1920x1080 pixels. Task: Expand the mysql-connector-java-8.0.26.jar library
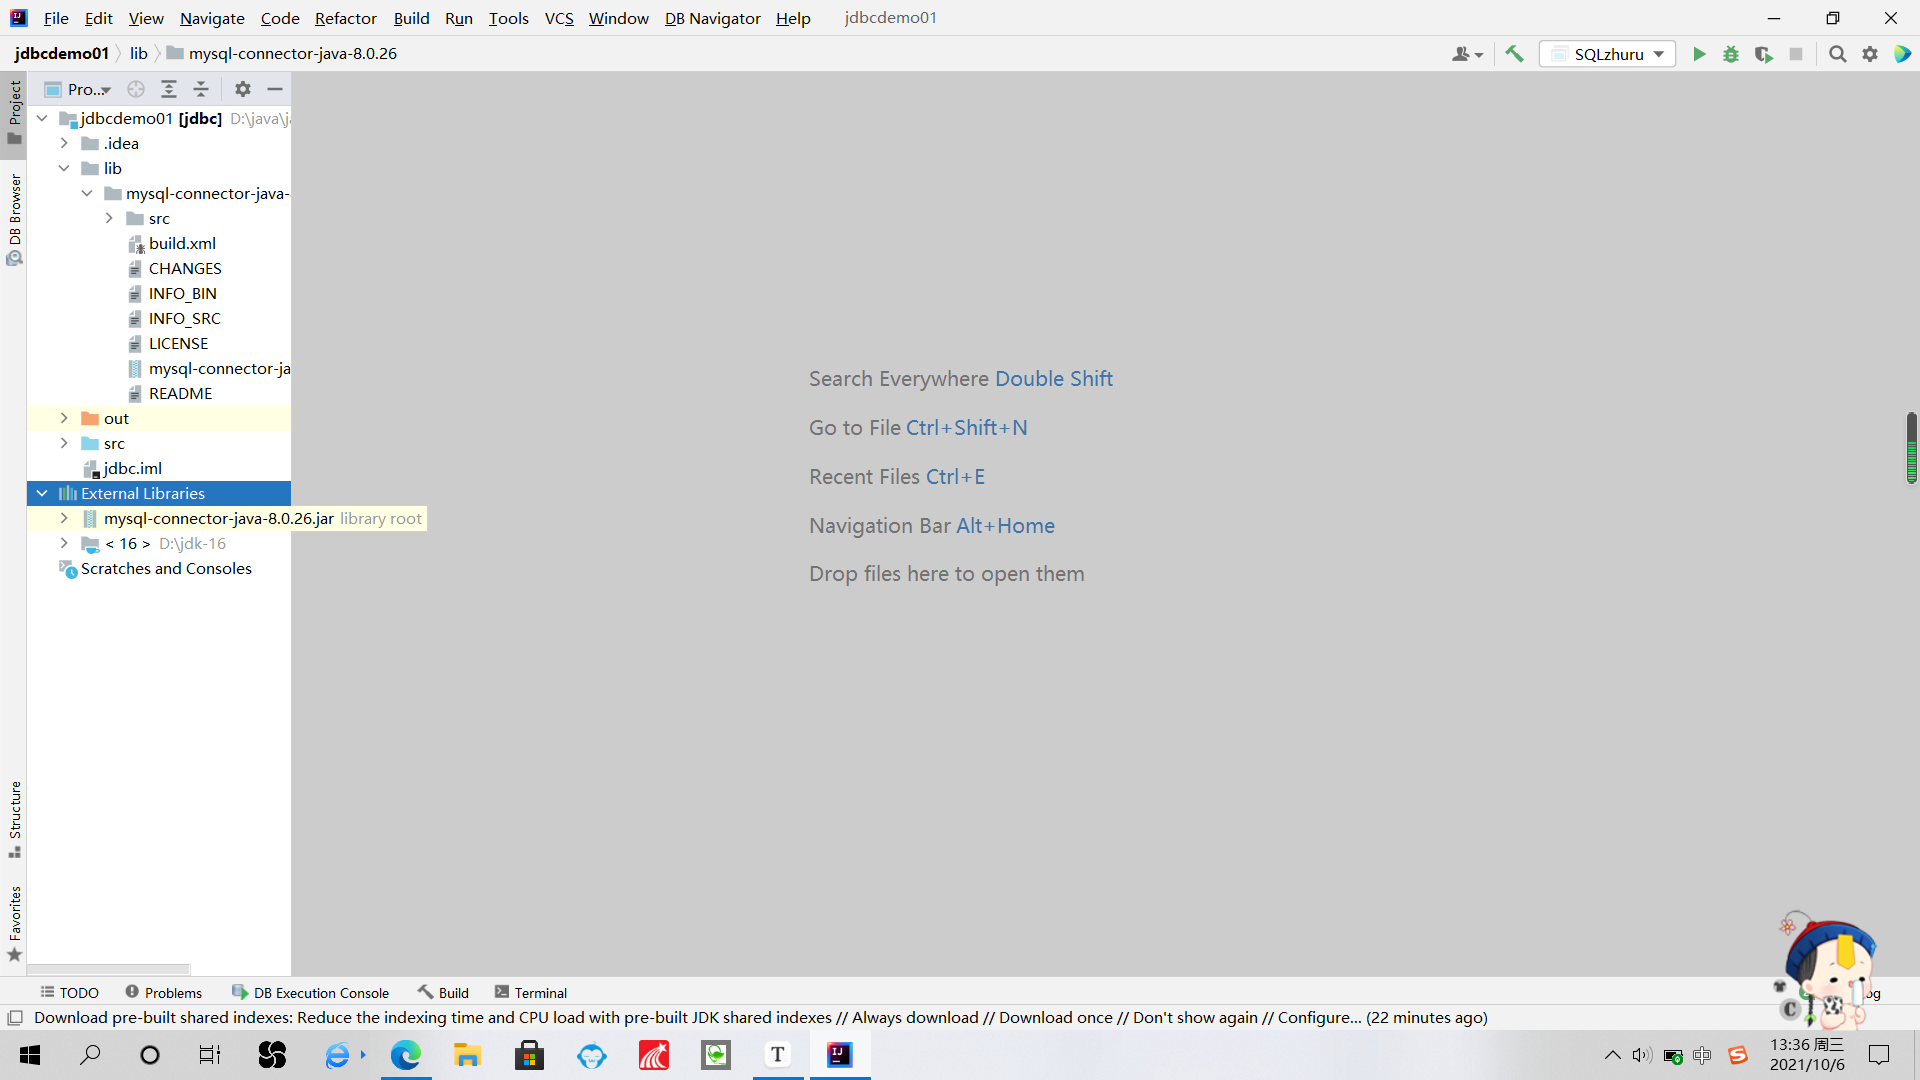tap(63, 518)
